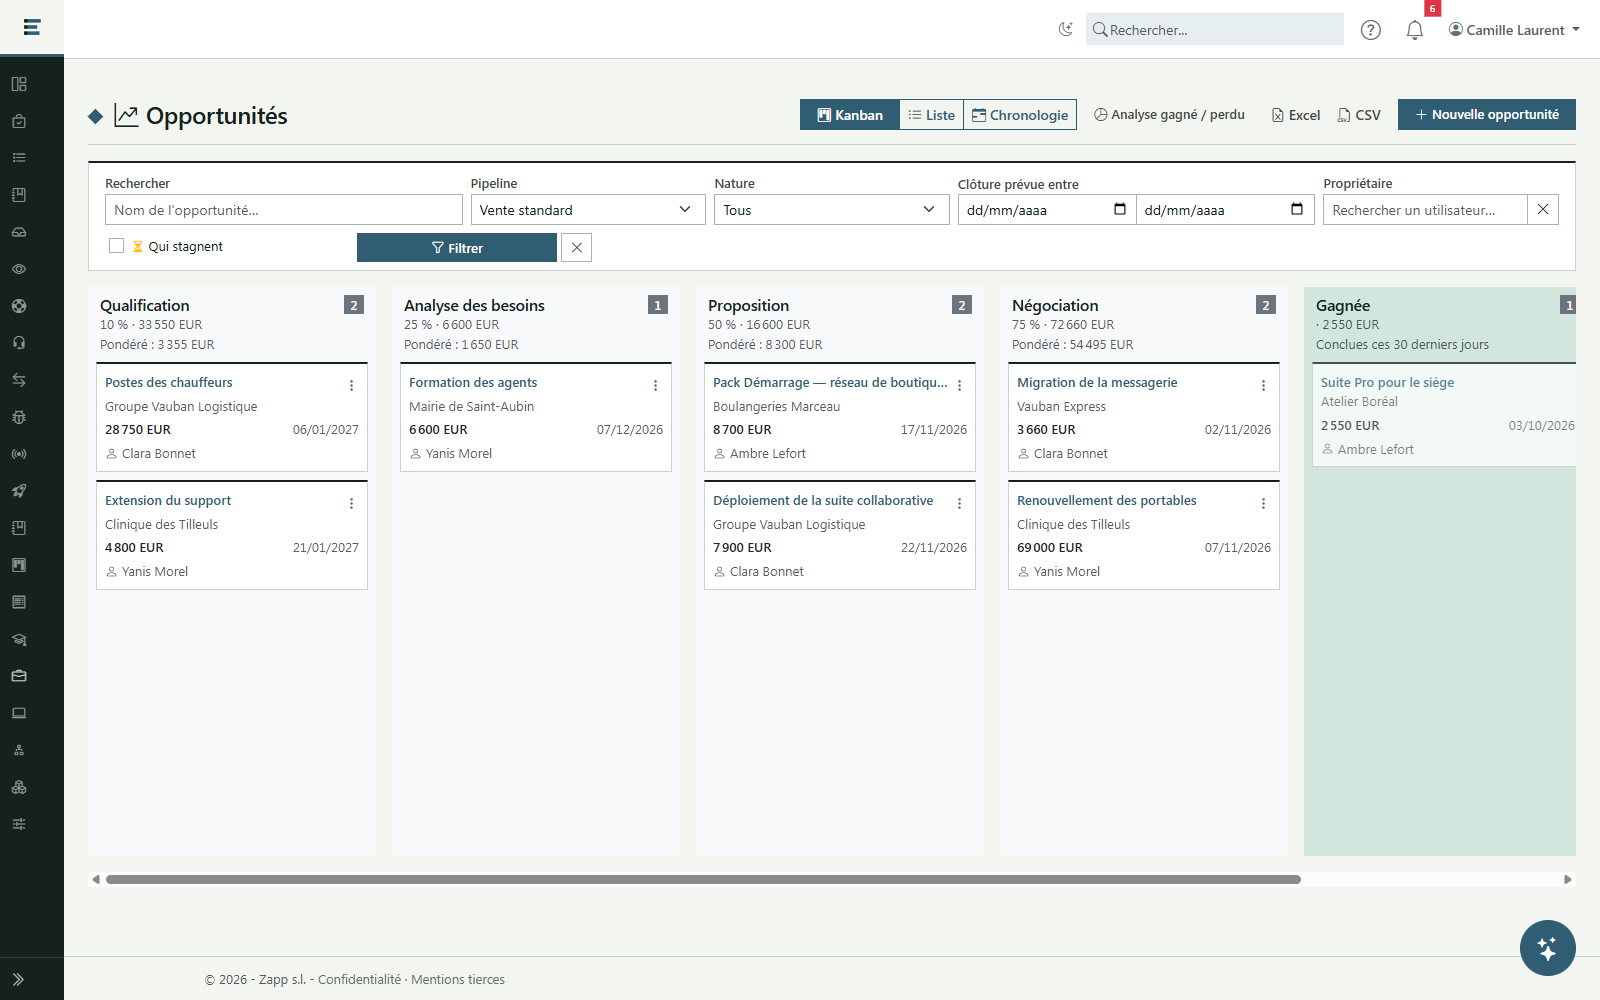Enable the Qui stagnent checkbox
This screenshot has height=1000, width=1600.
pos(117,246)
